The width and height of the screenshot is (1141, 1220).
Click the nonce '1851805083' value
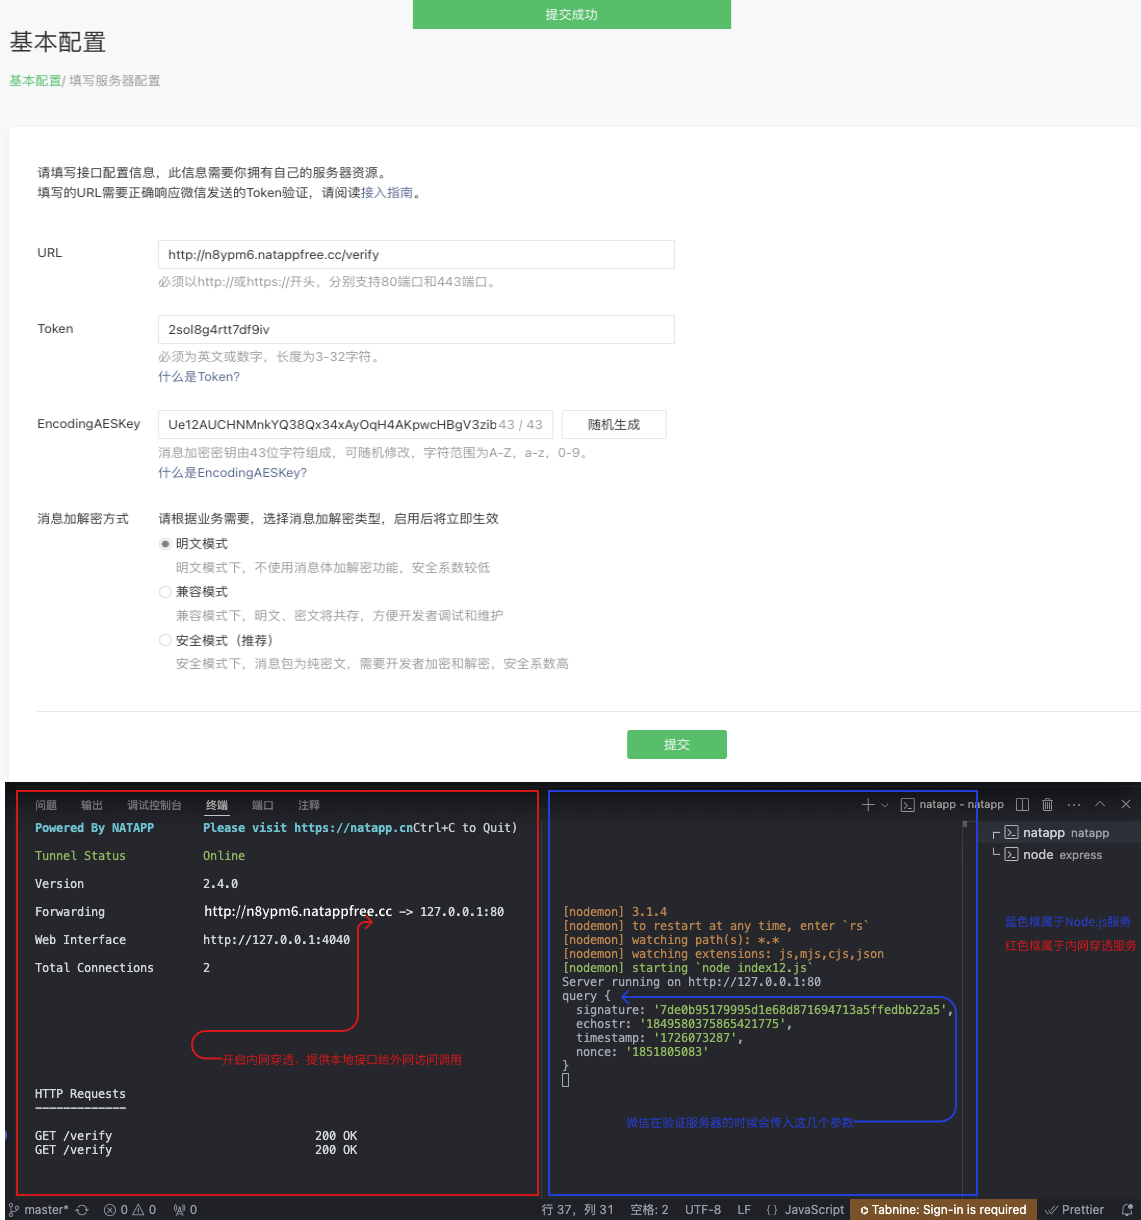click(x=667, y=1052)
